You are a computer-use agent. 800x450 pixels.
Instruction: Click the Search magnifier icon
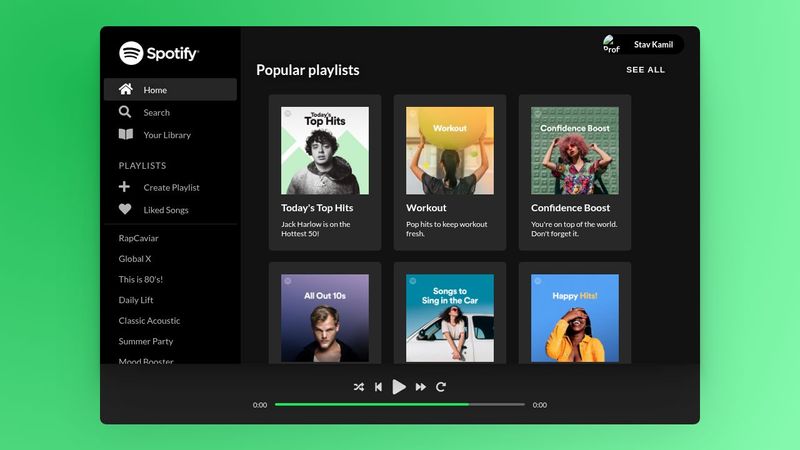125,112
